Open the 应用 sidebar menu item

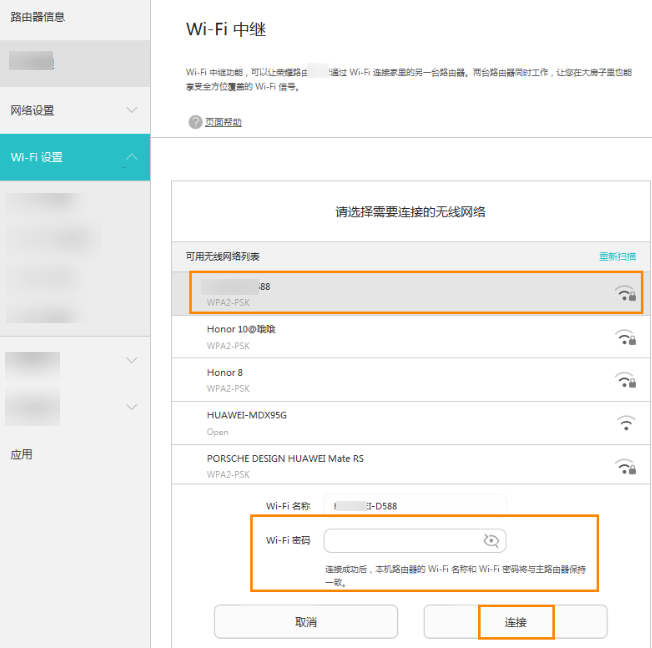(22, 454)
